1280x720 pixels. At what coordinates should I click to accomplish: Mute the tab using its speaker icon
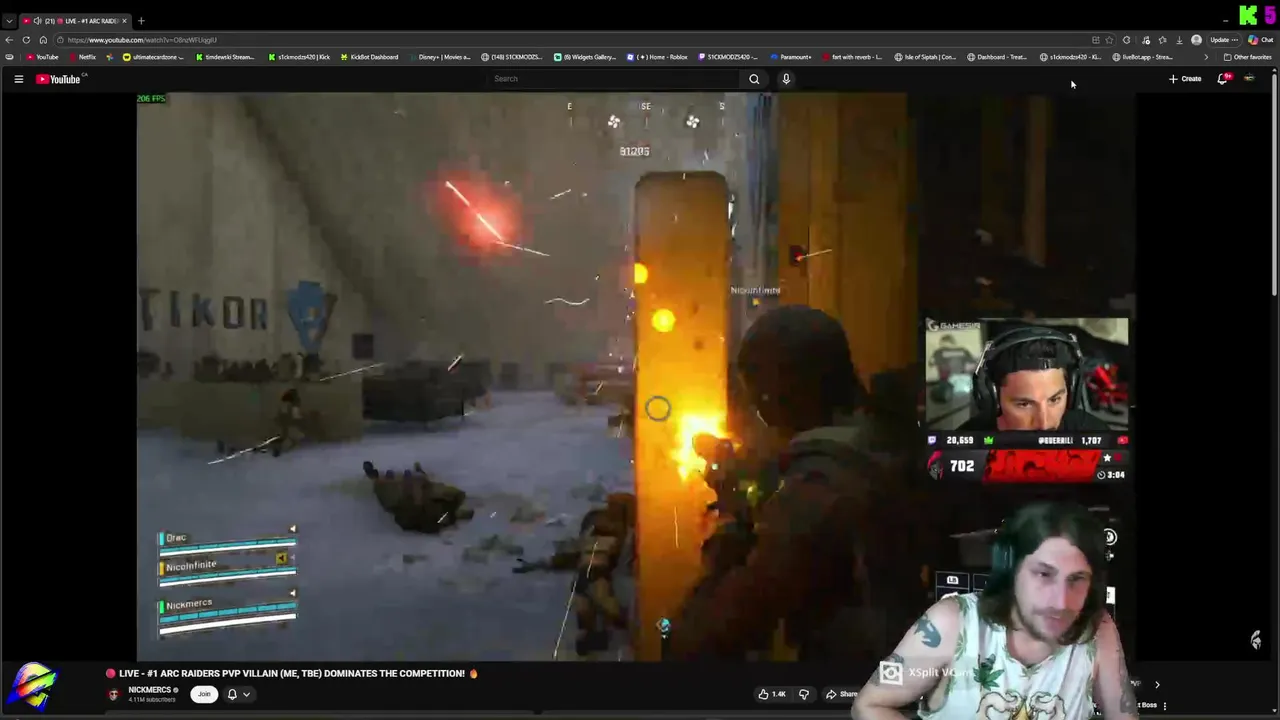coord(37,21)
